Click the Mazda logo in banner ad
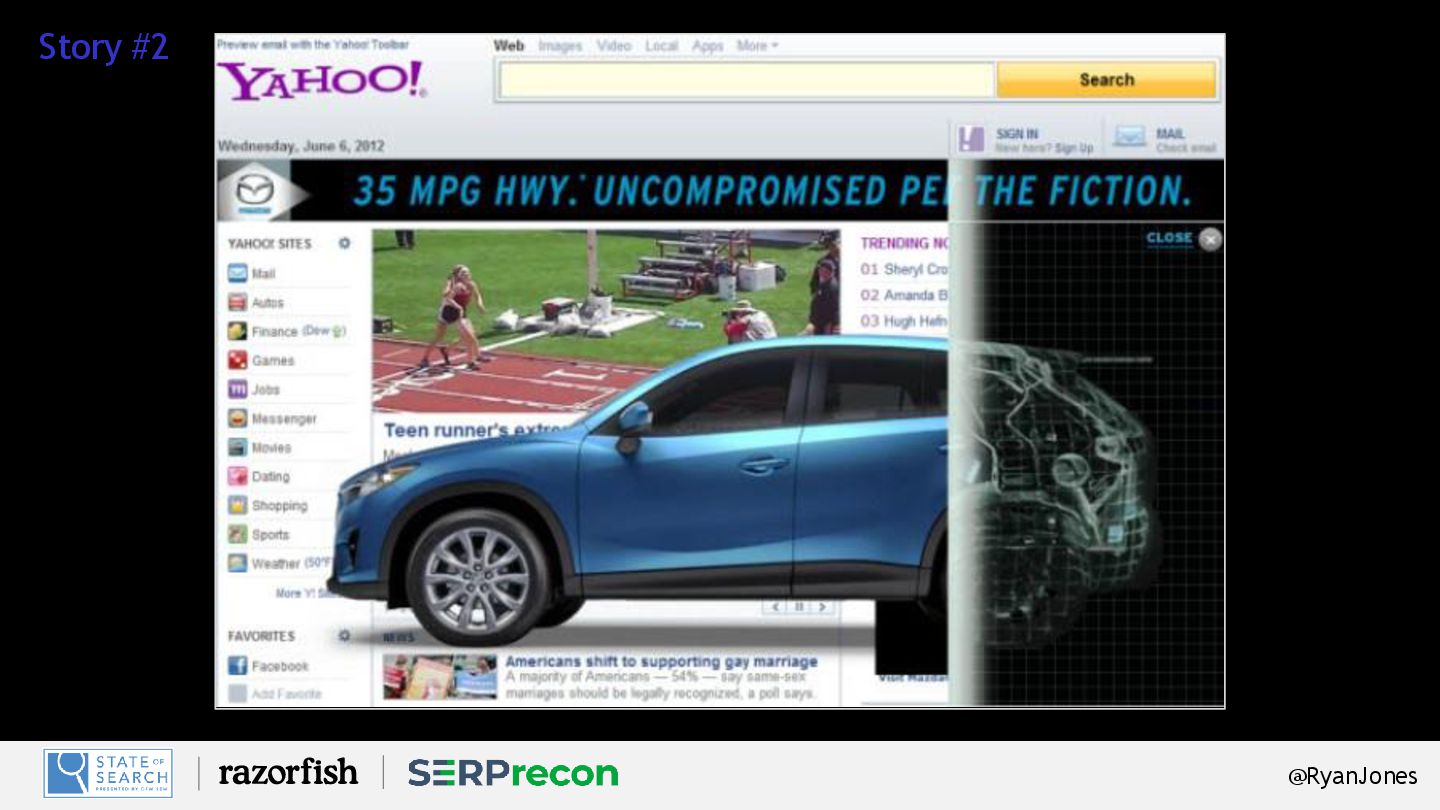1440x810 pixels. [x=254, y=189]
